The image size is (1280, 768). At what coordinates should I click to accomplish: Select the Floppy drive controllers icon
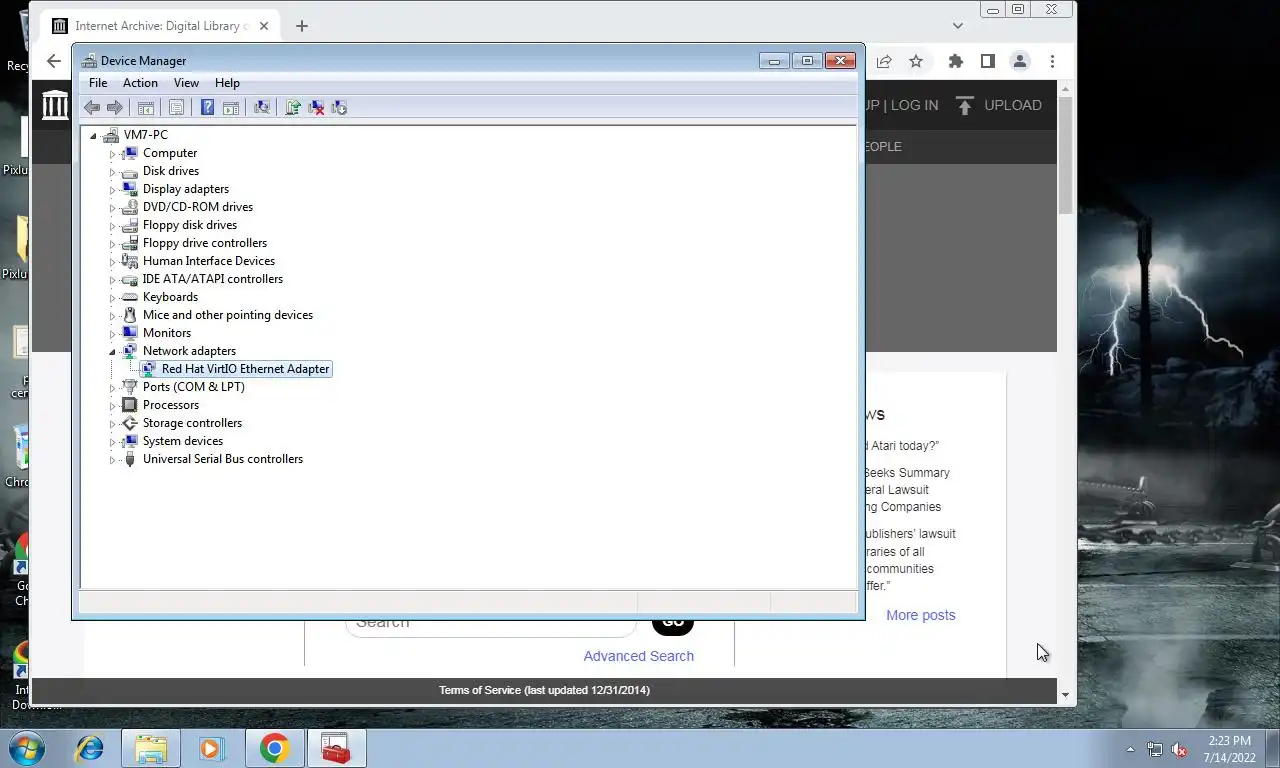pos(129,243)
